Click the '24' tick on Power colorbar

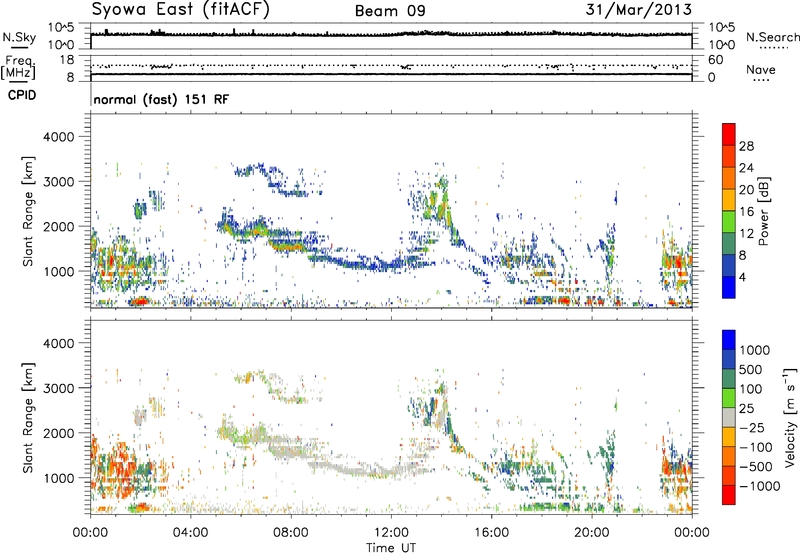click(x=746, y=168)
